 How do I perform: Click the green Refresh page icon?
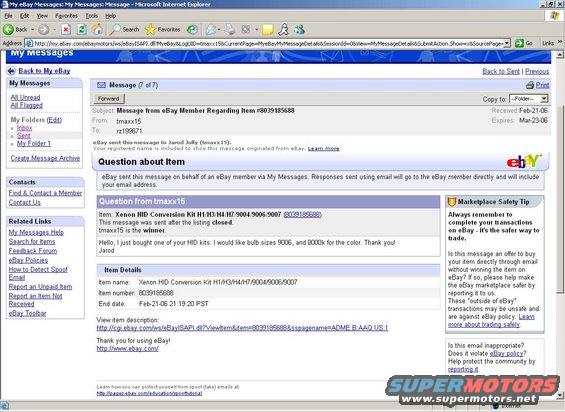click(x=82, y=30)
